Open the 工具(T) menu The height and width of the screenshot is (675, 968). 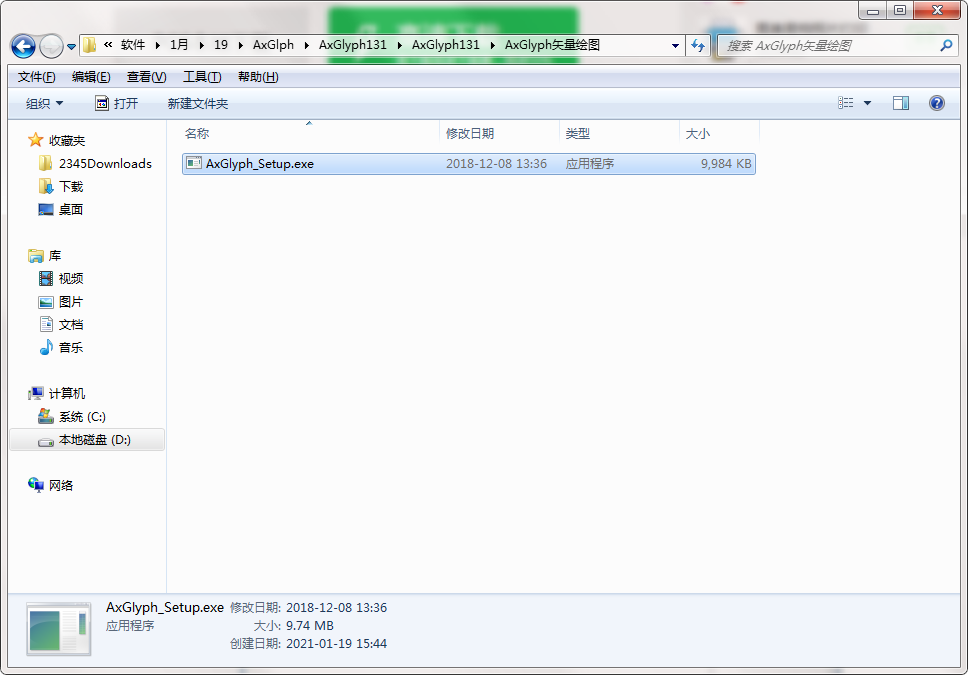click(202, 77)
